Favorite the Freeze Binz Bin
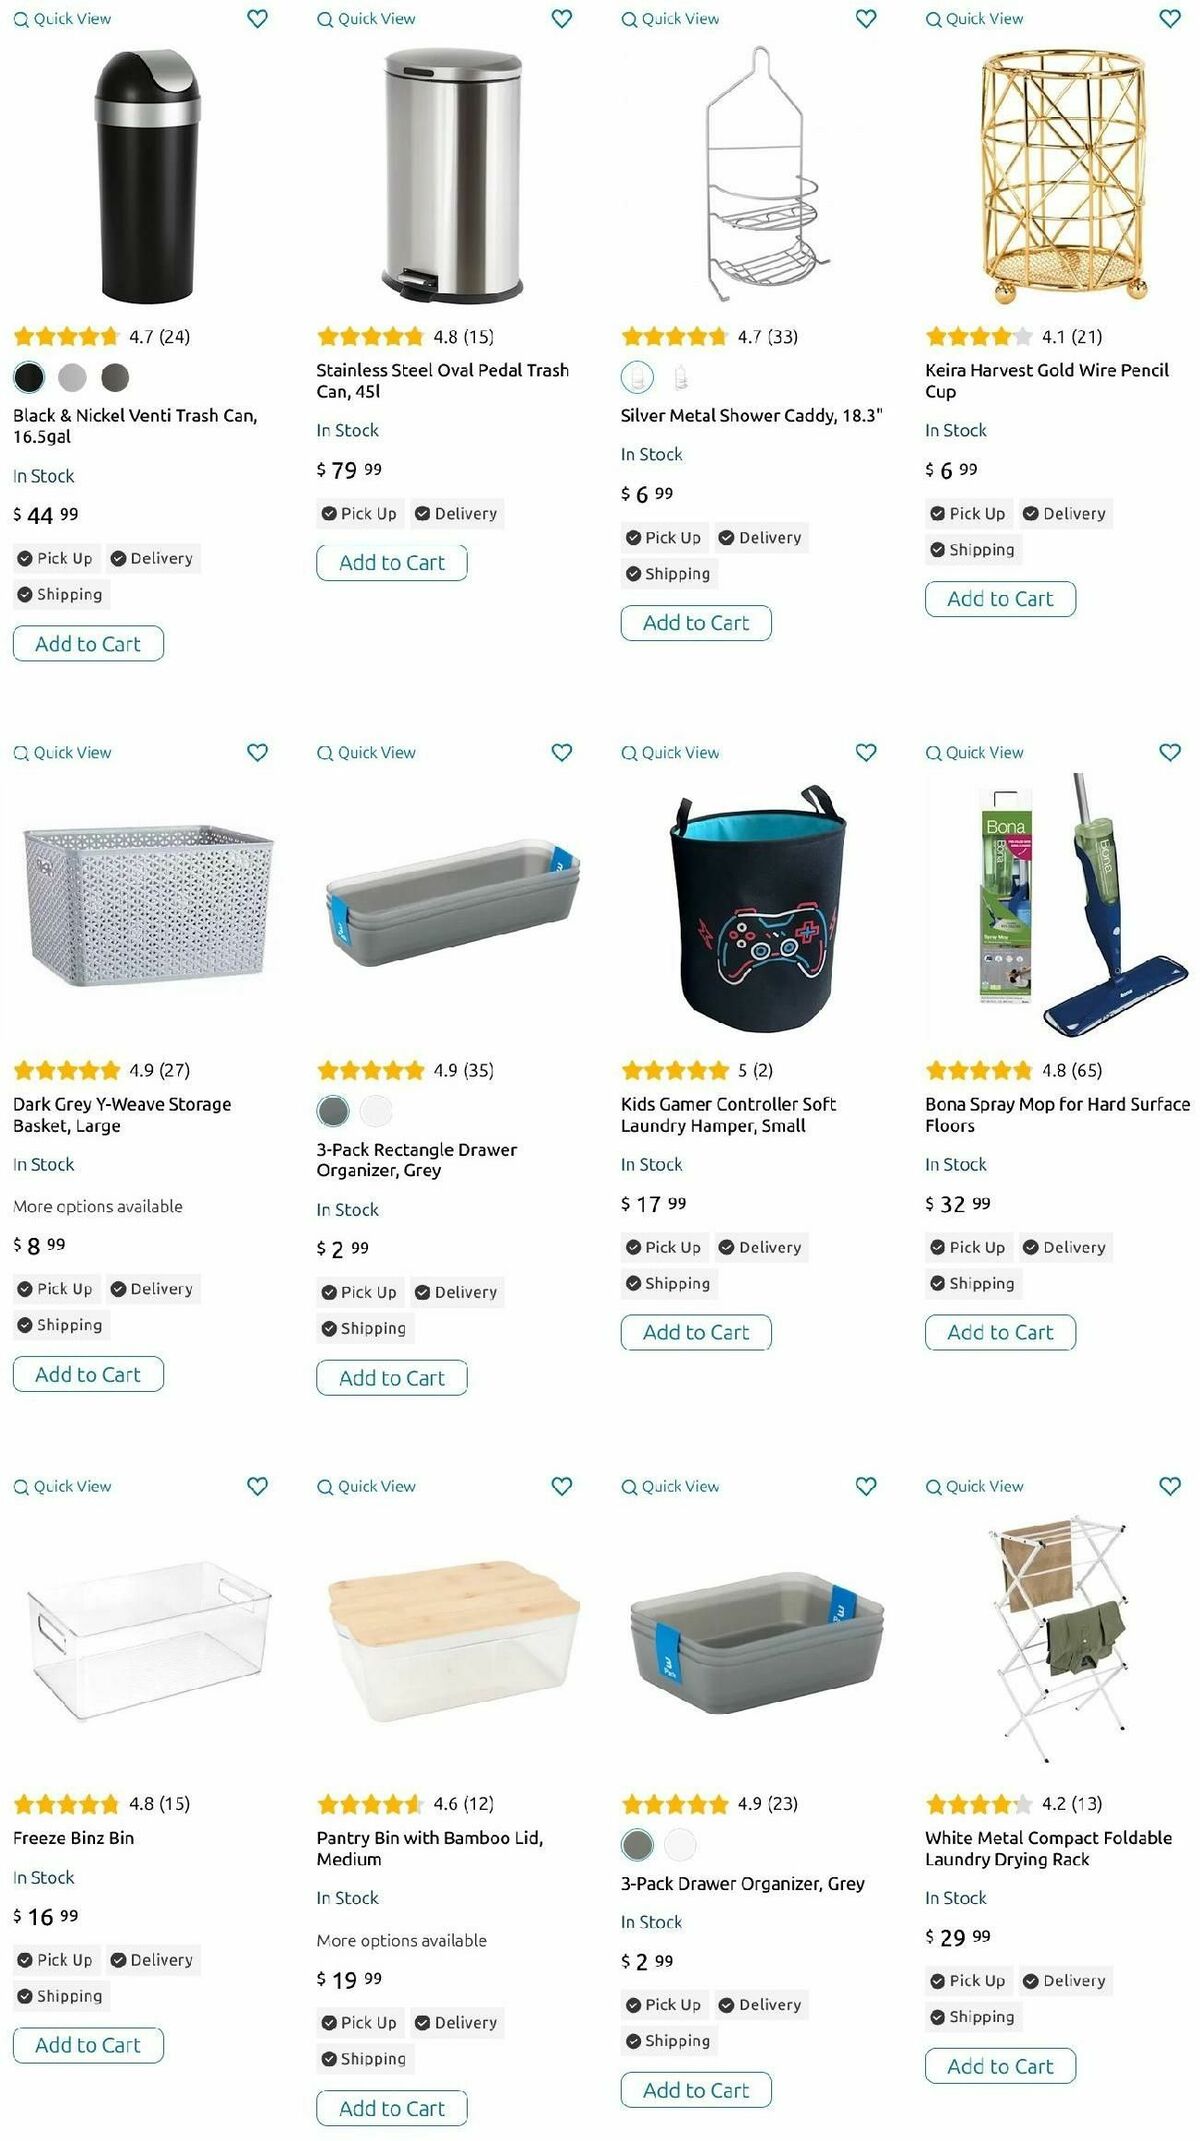The height and width of the screenshot is (2141, 1200). (x=257, y=1487)
